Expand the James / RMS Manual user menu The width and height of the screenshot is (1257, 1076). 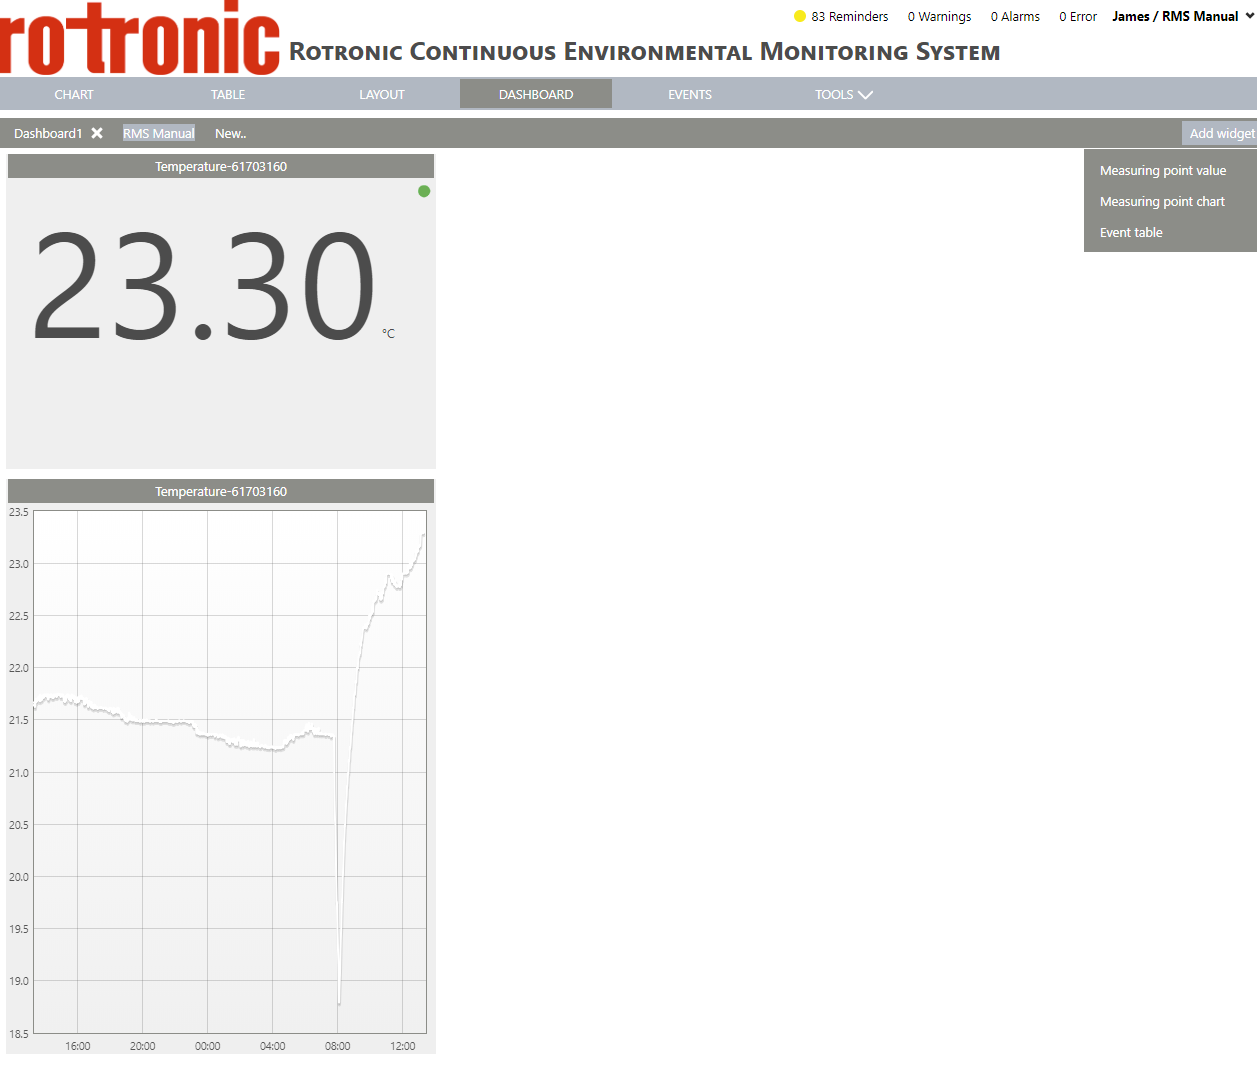[1183, 16]
